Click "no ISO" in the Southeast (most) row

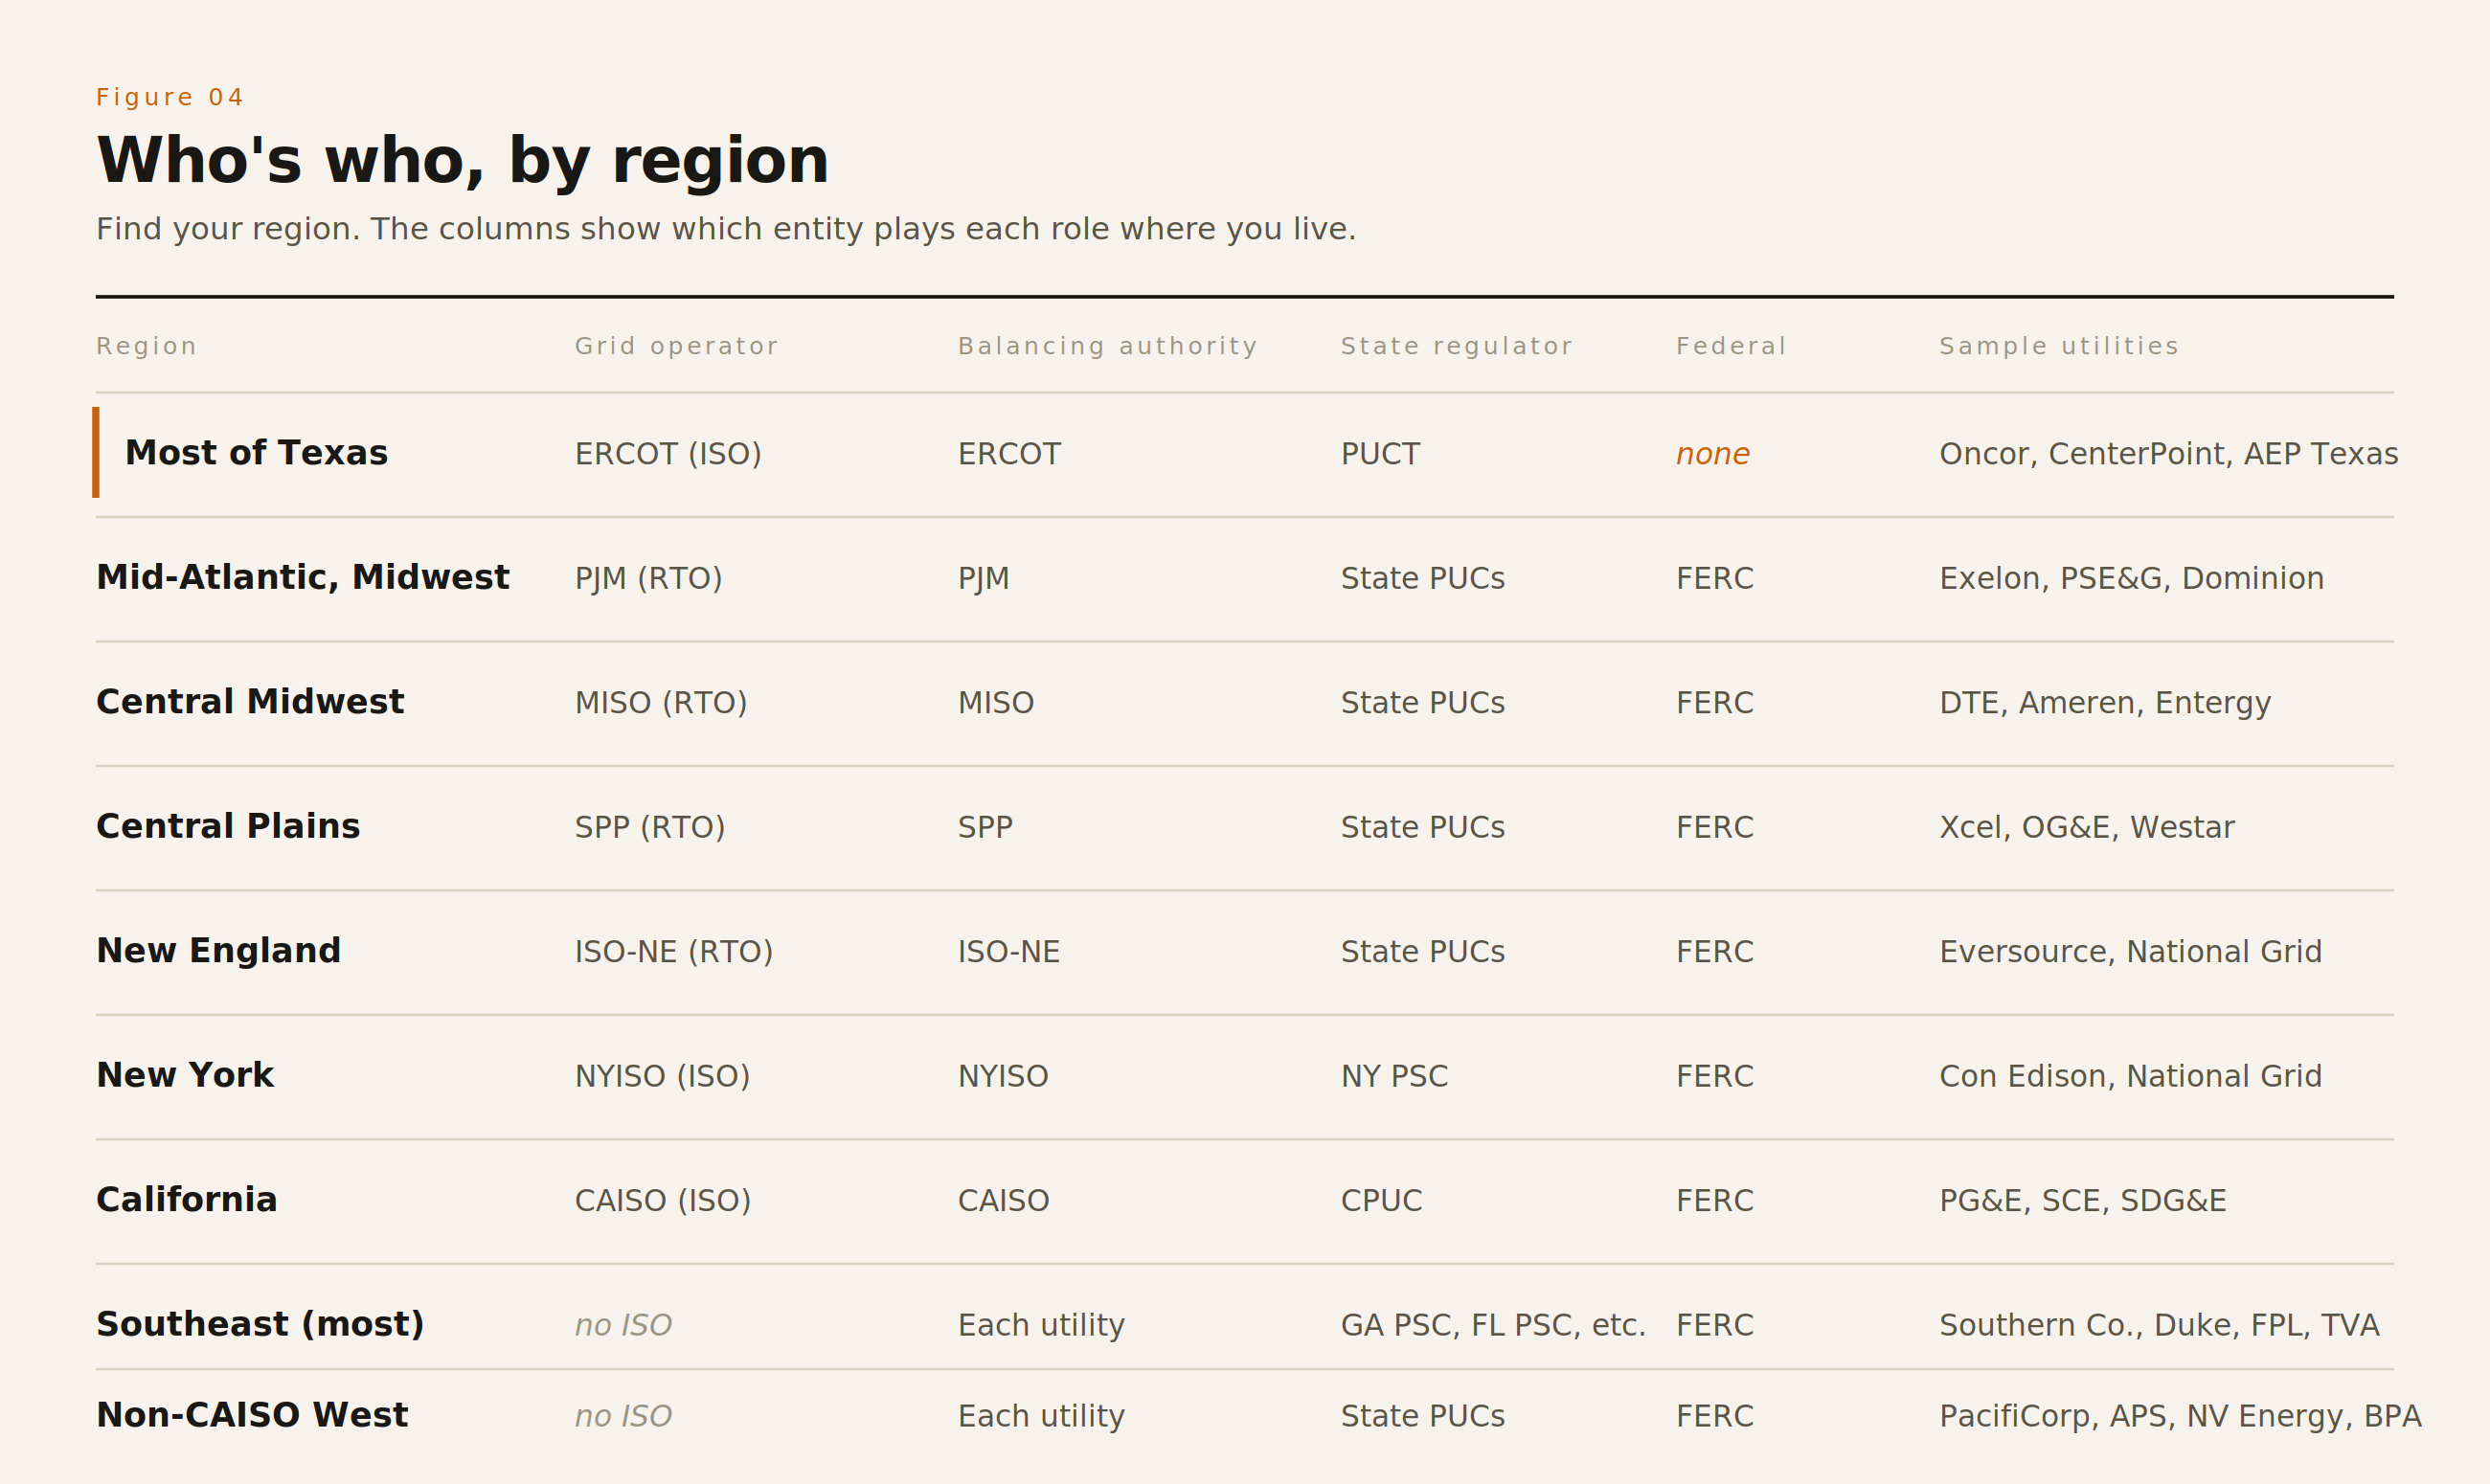pyautogui.click(x=623, y=1325)
